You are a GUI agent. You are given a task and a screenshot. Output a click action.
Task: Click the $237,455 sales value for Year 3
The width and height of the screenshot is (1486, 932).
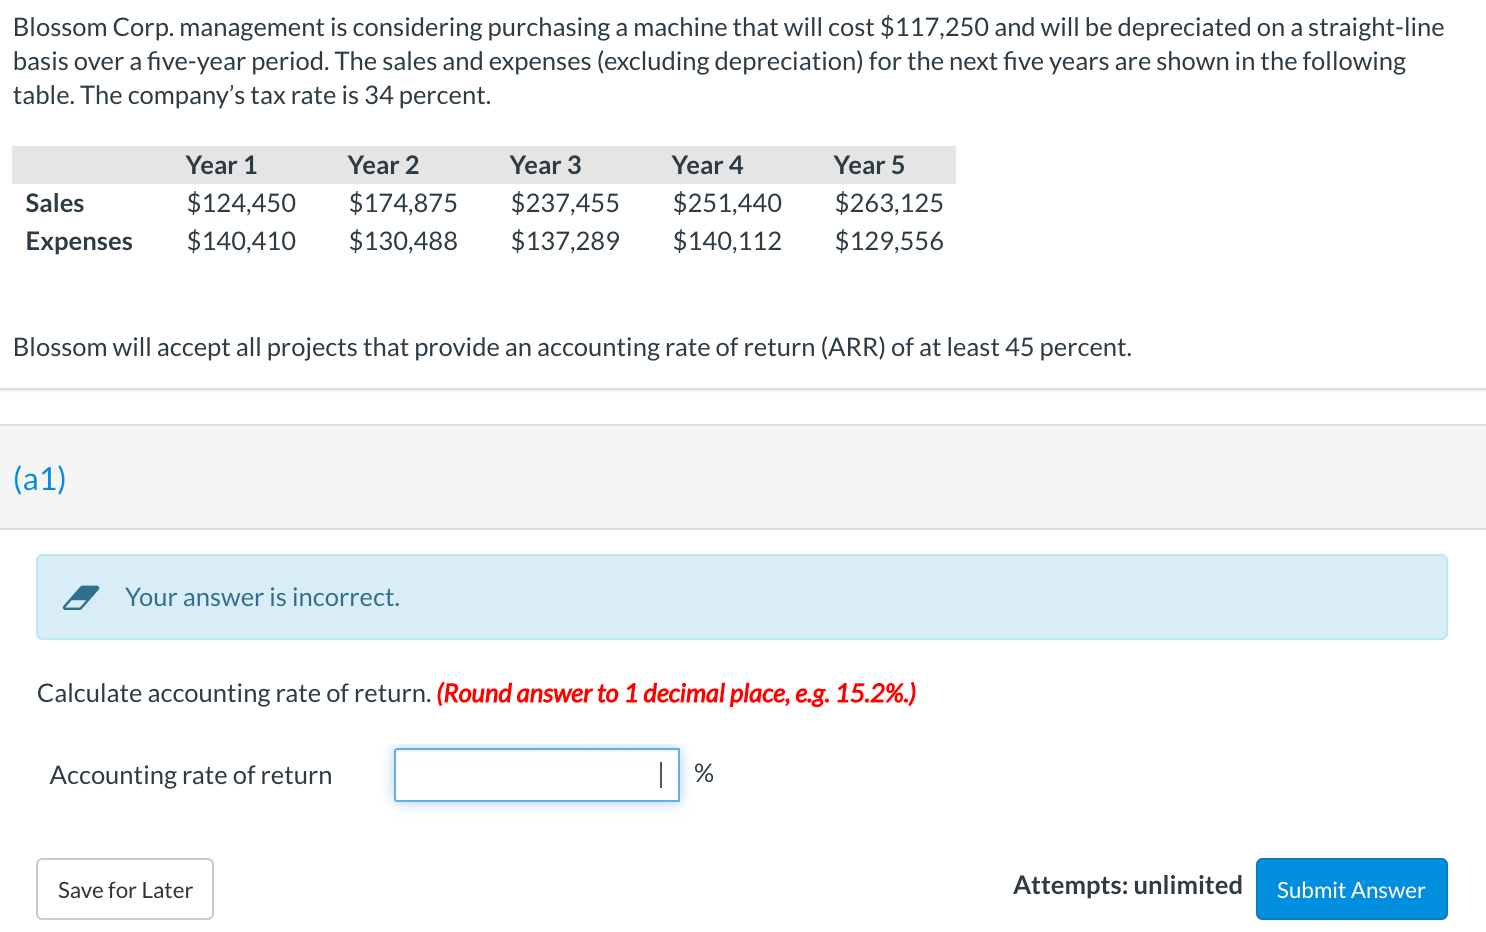click(565, 203)
